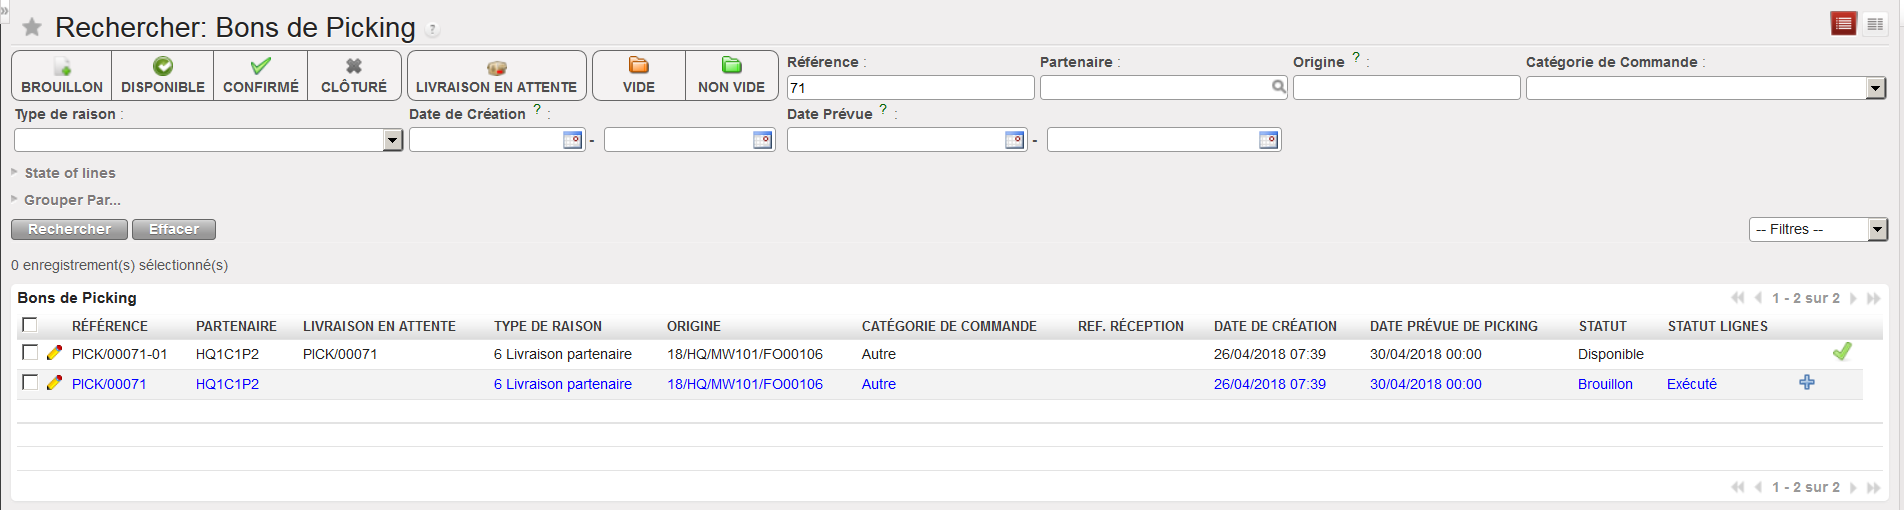The image size is (1904, 510).
Task: Toggle the Livraison en attente filter
Action: [496, 76]
